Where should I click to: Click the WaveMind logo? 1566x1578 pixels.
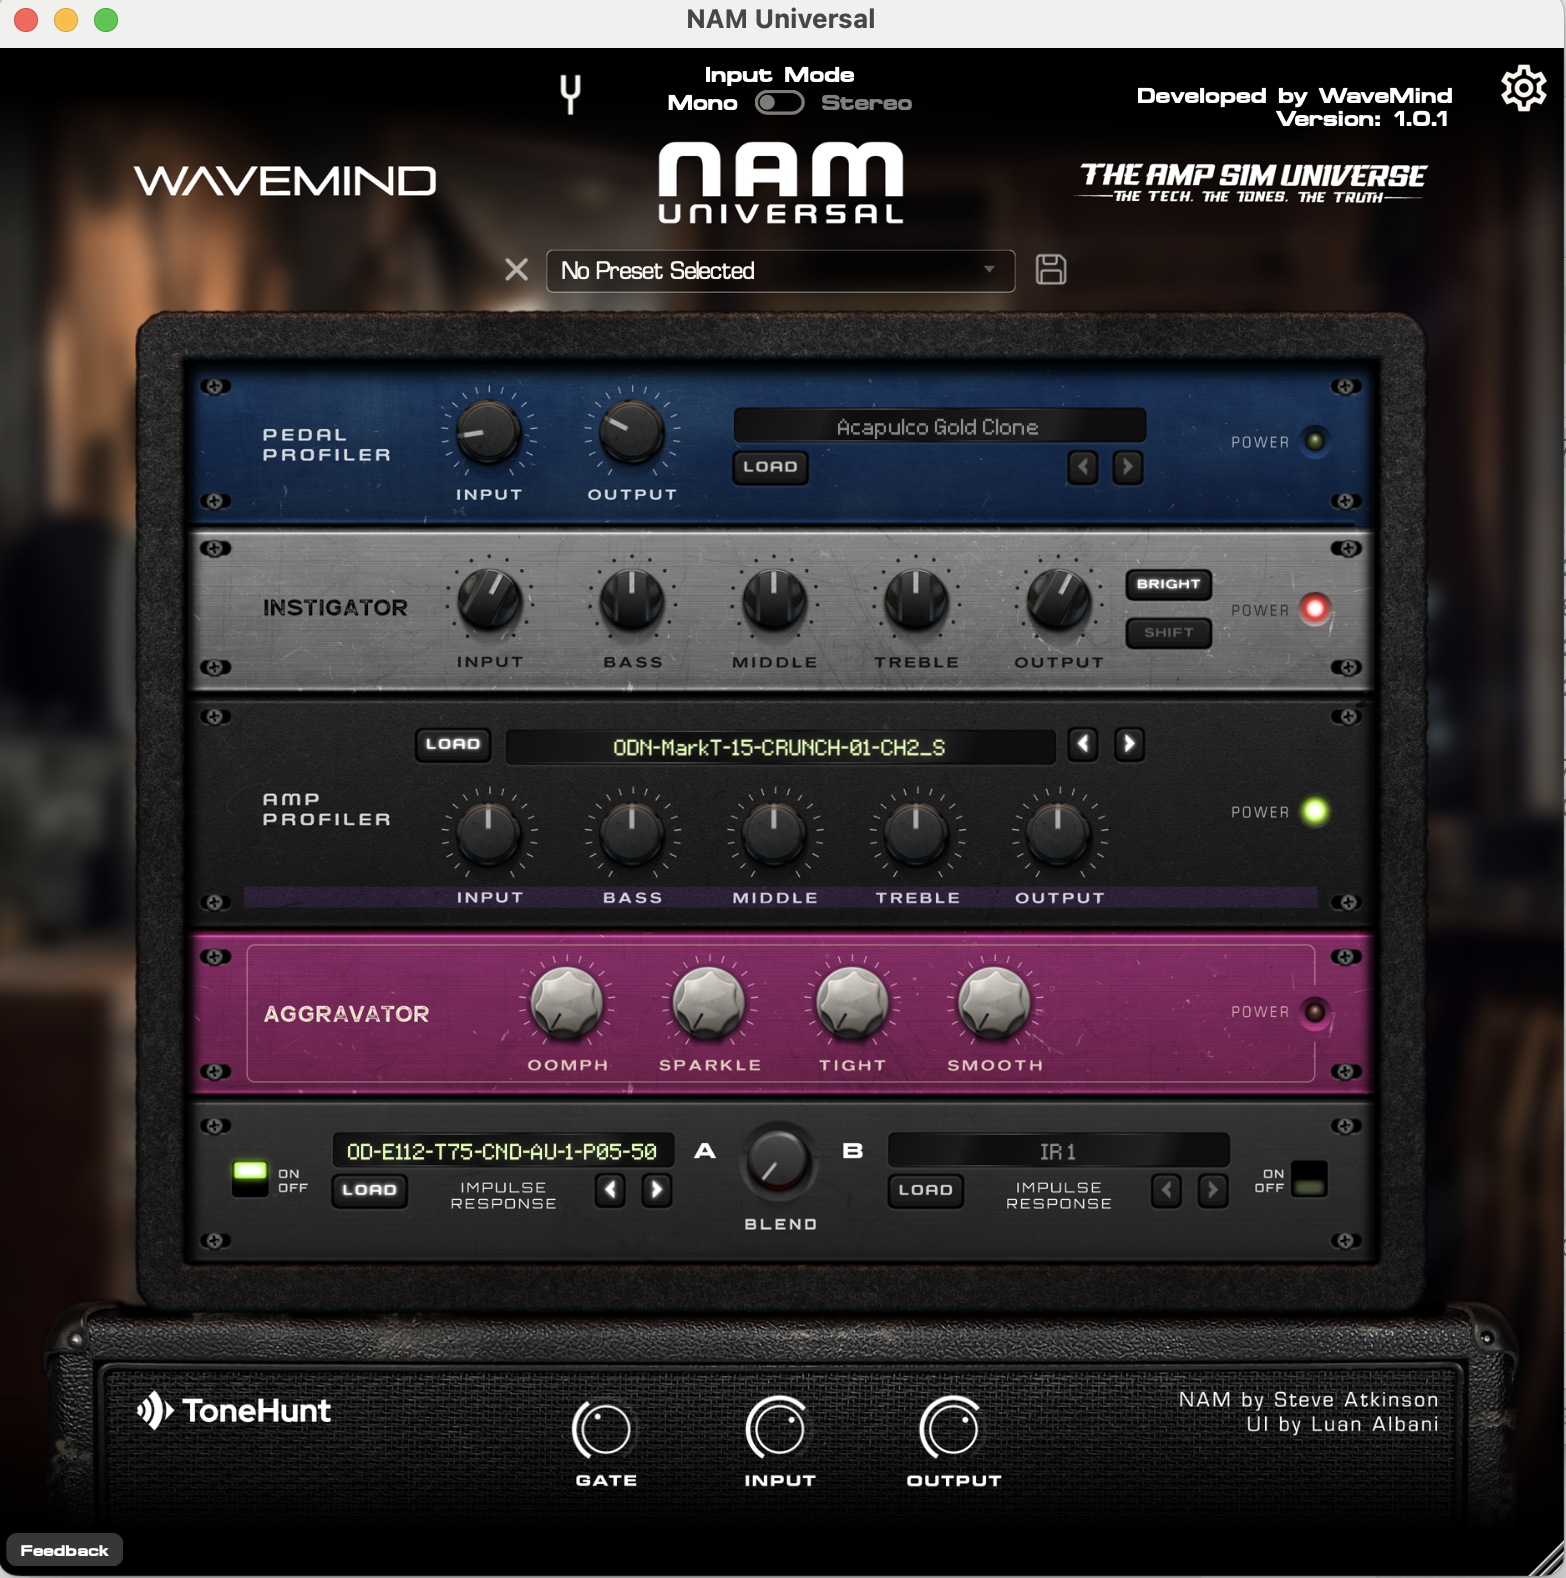point(285,181)
